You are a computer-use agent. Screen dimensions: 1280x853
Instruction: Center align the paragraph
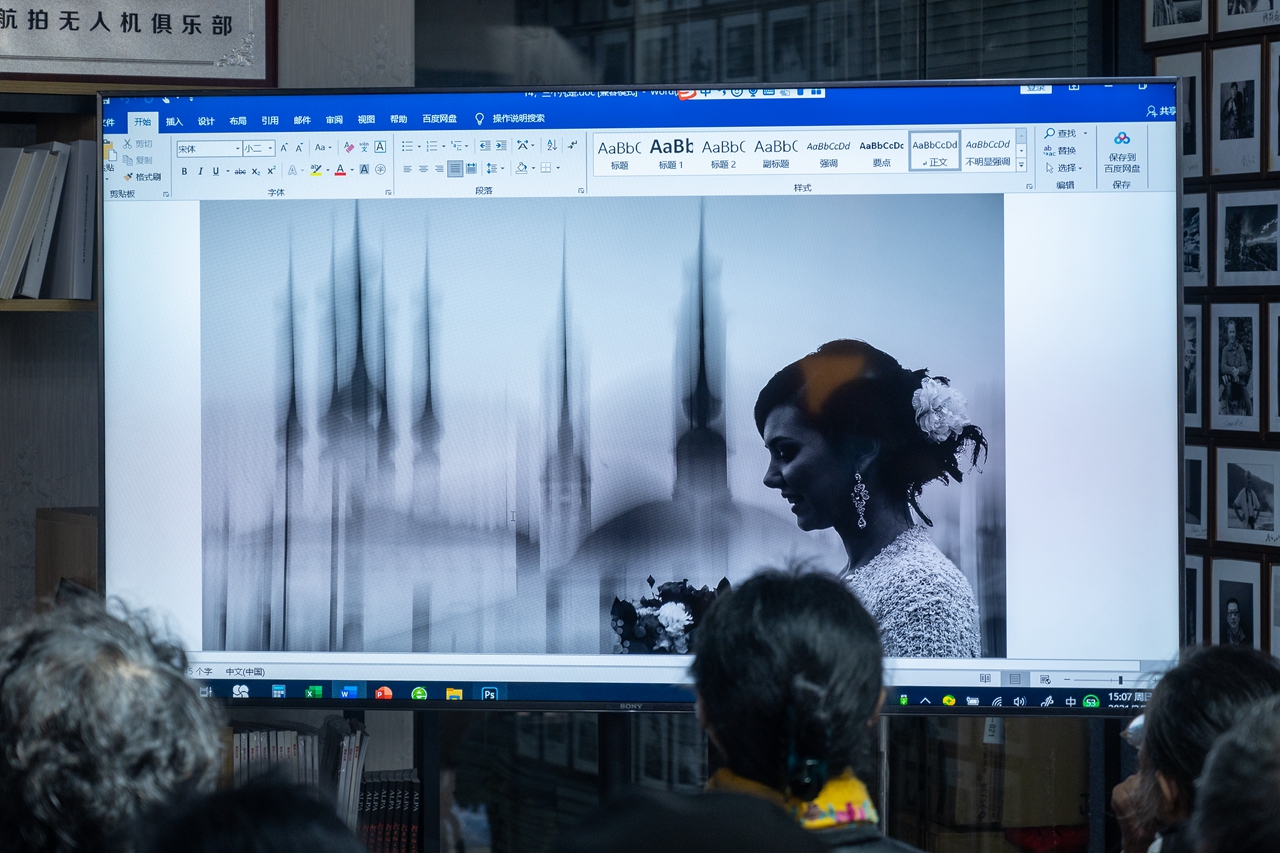(423, 169)
